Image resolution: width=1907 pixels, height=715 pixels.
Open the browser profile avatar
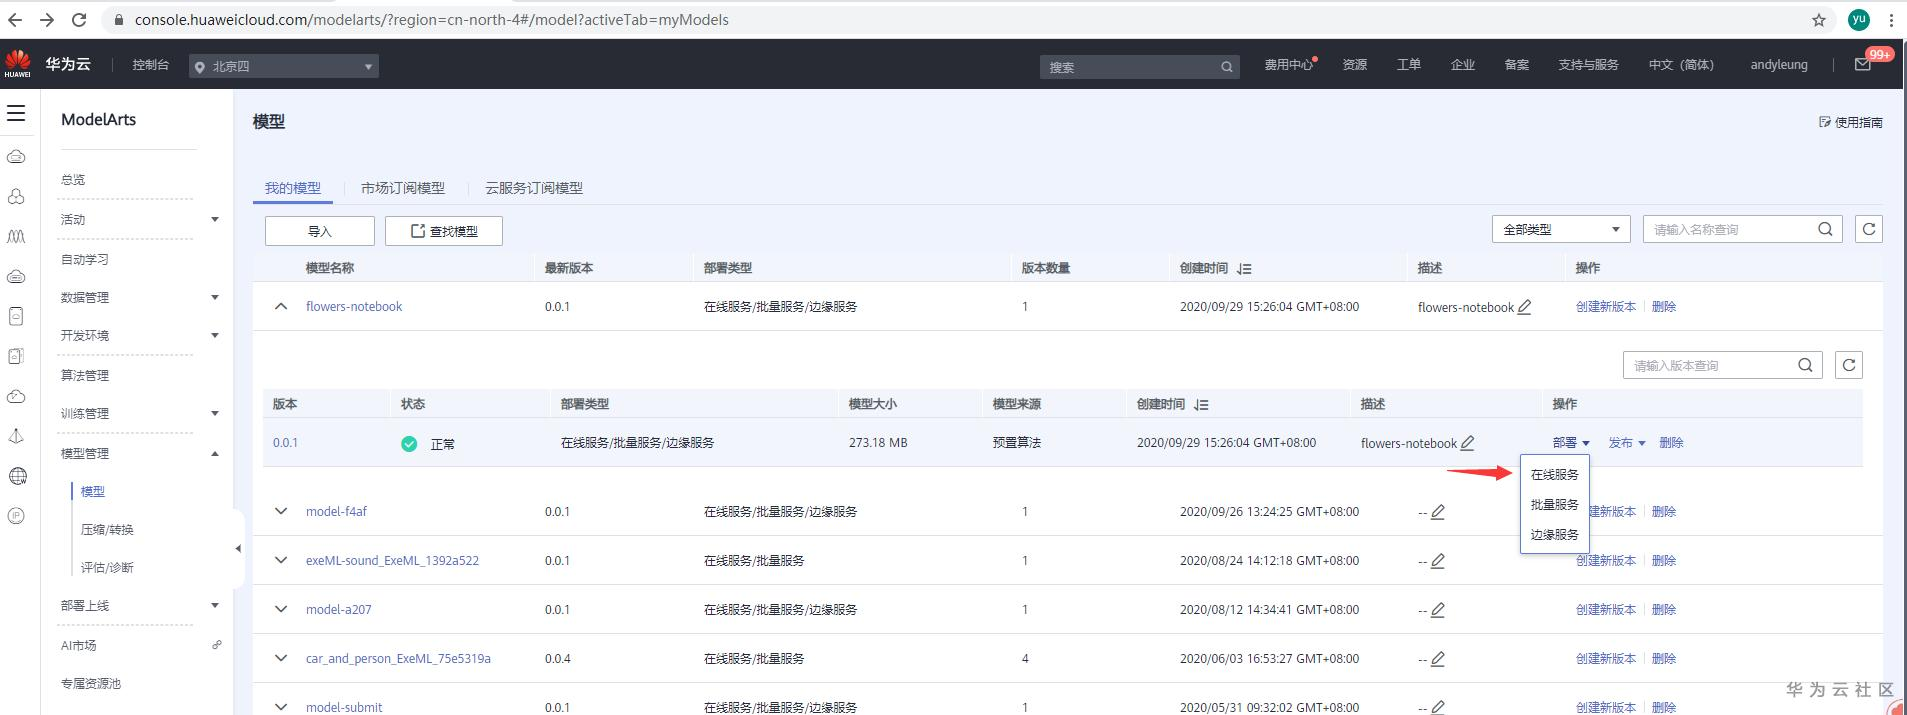pyautogui.click(x=1859, y=19)
